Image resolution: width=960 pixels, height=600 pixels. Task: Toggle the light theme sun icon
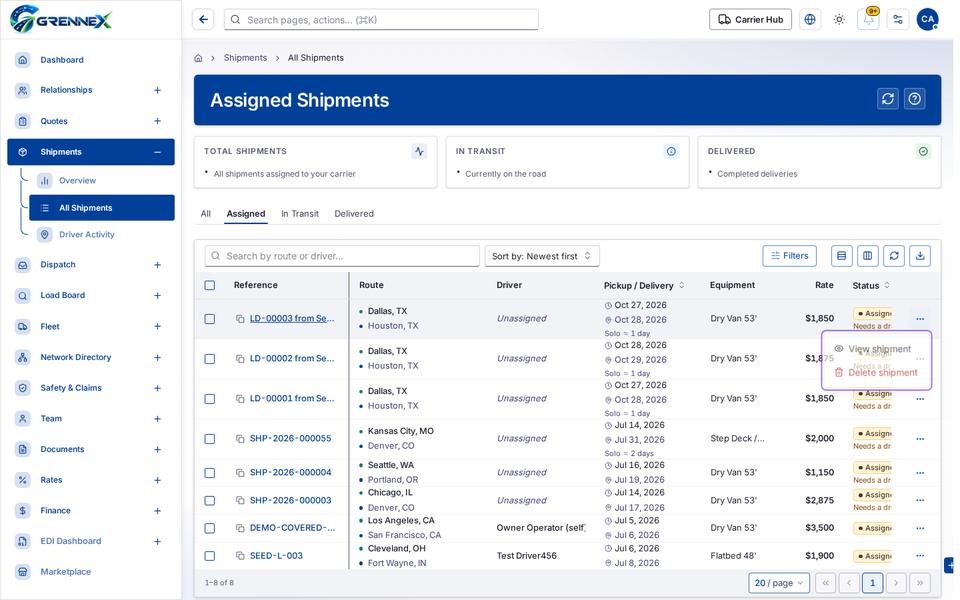[x=839, y=20]
